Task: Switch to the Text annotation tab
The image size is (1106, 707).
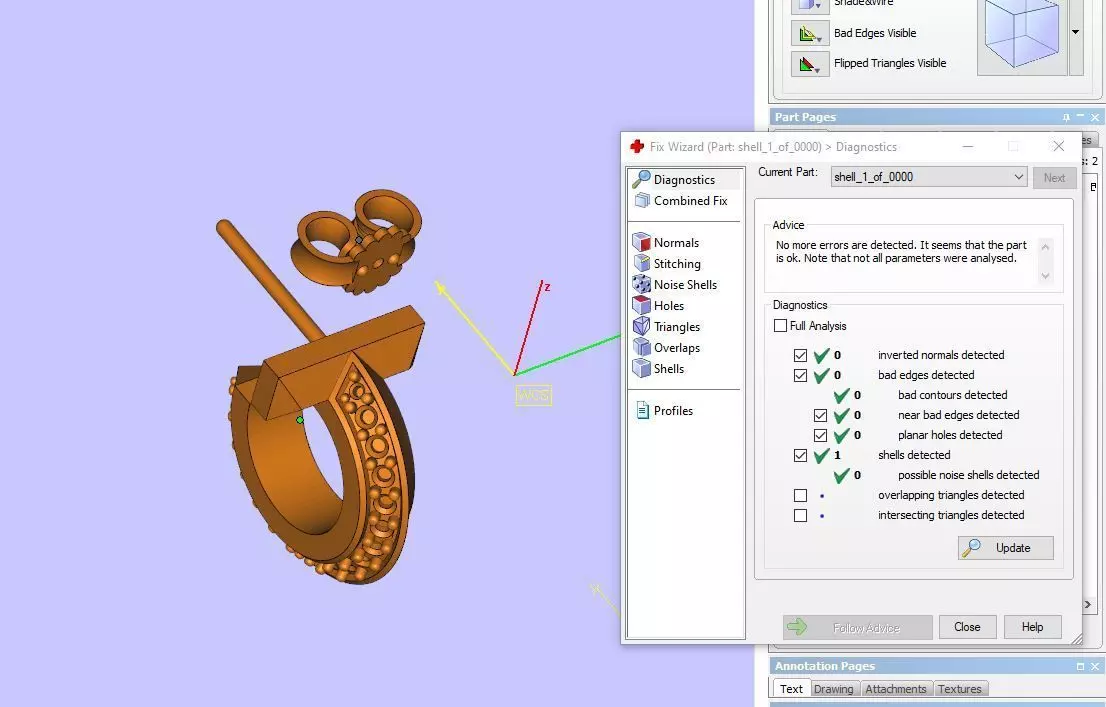Action: pyautogui.click(x=791, y=689)
